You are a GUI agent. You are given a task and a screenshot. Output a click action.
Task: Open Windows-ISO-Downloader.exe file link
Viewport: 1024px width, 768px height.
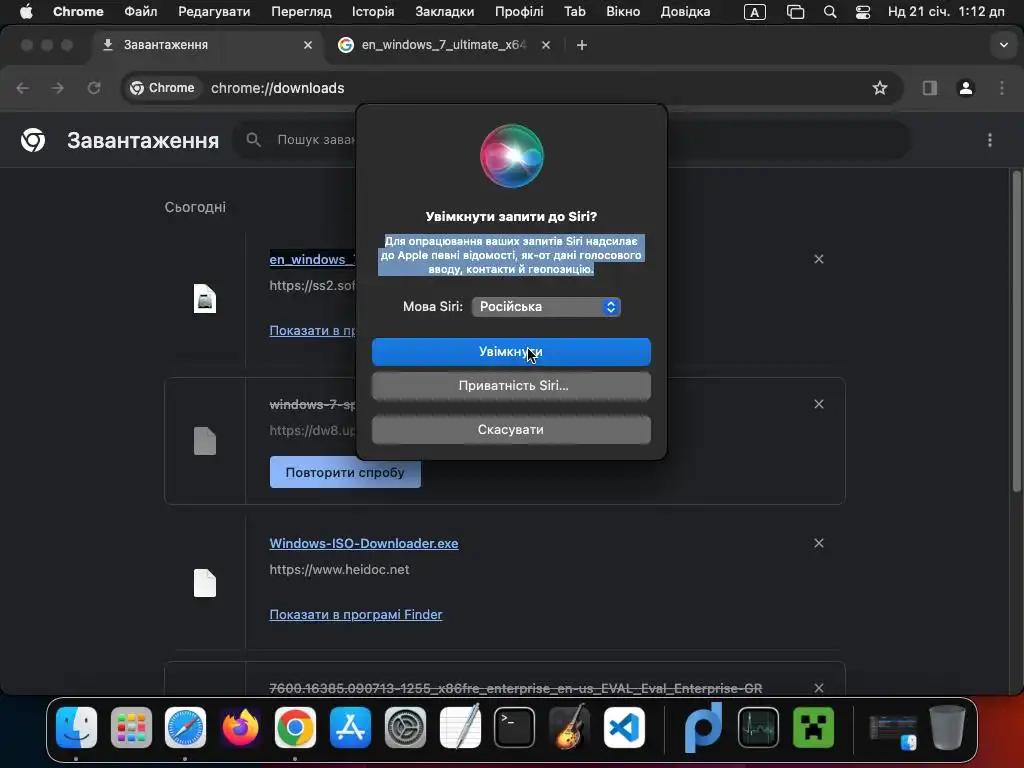click(364, 543)
